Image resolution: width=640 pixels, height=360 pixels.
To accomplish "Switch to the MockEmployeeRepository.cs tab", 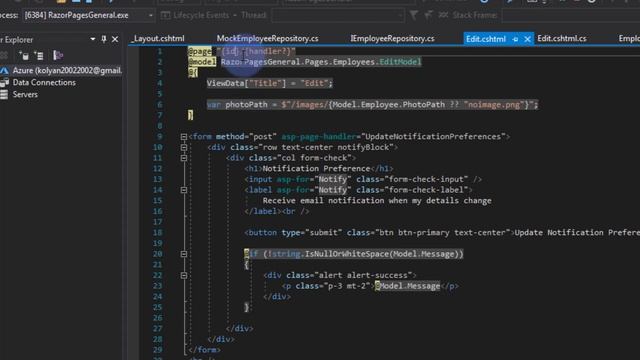I will (x=267, y=38).
